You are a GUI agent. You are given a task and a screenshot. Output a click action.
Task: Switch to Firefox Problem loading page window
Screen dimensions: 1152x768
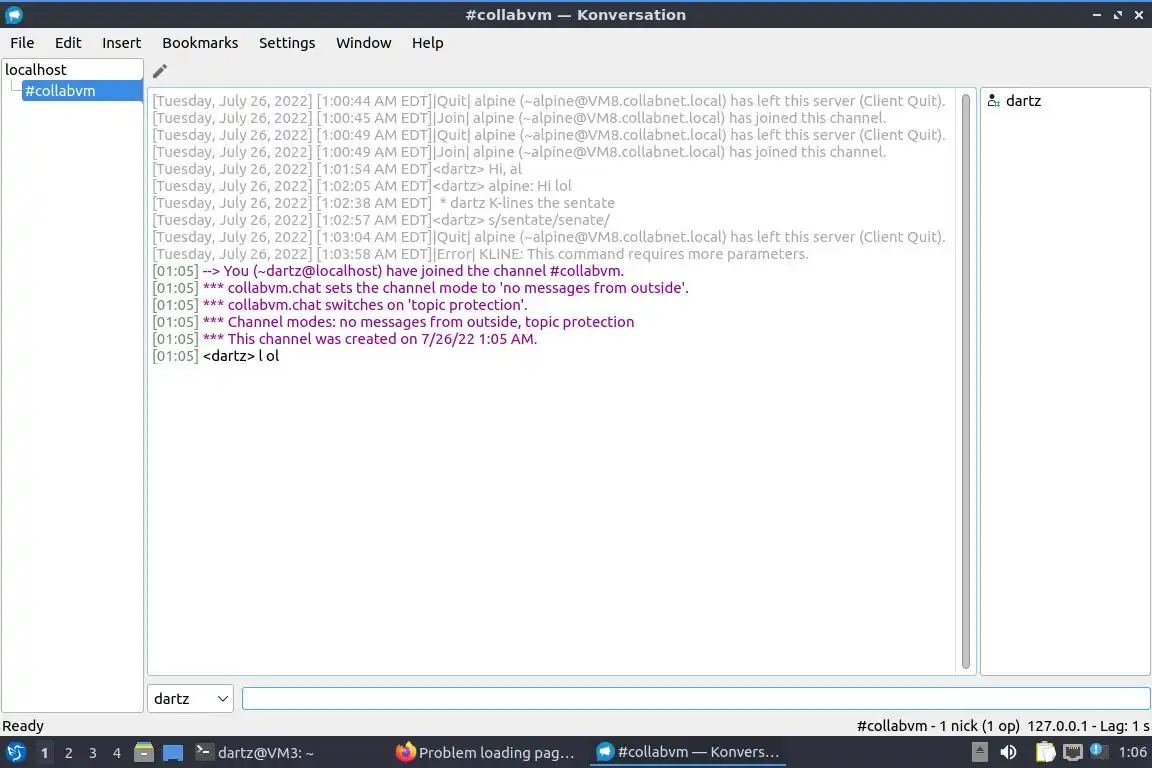click(x=486, y=753)
